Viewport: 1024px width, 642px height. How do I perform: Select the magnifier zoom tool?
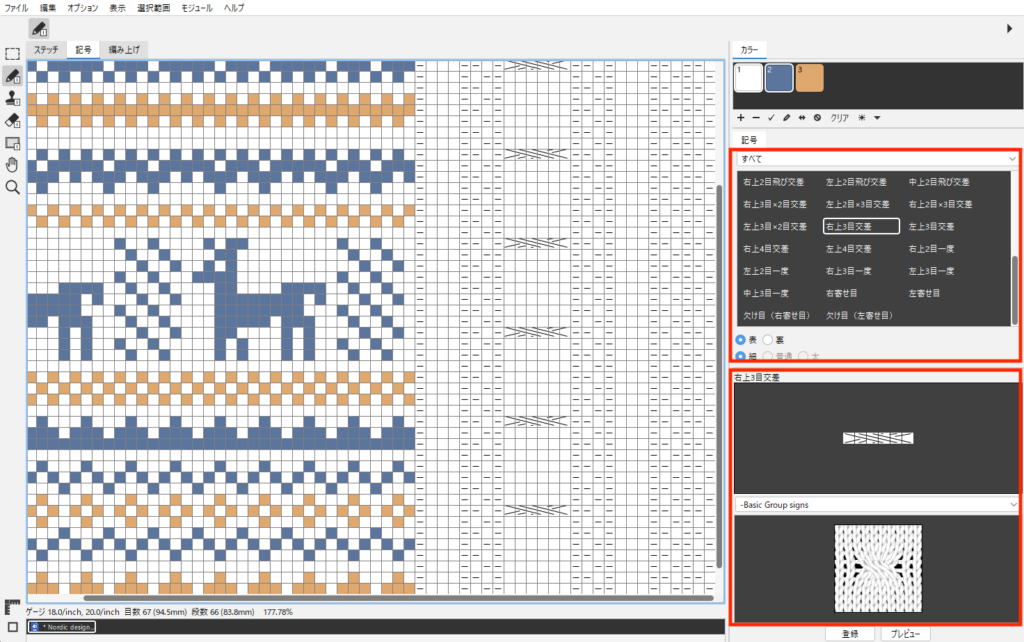12,187
